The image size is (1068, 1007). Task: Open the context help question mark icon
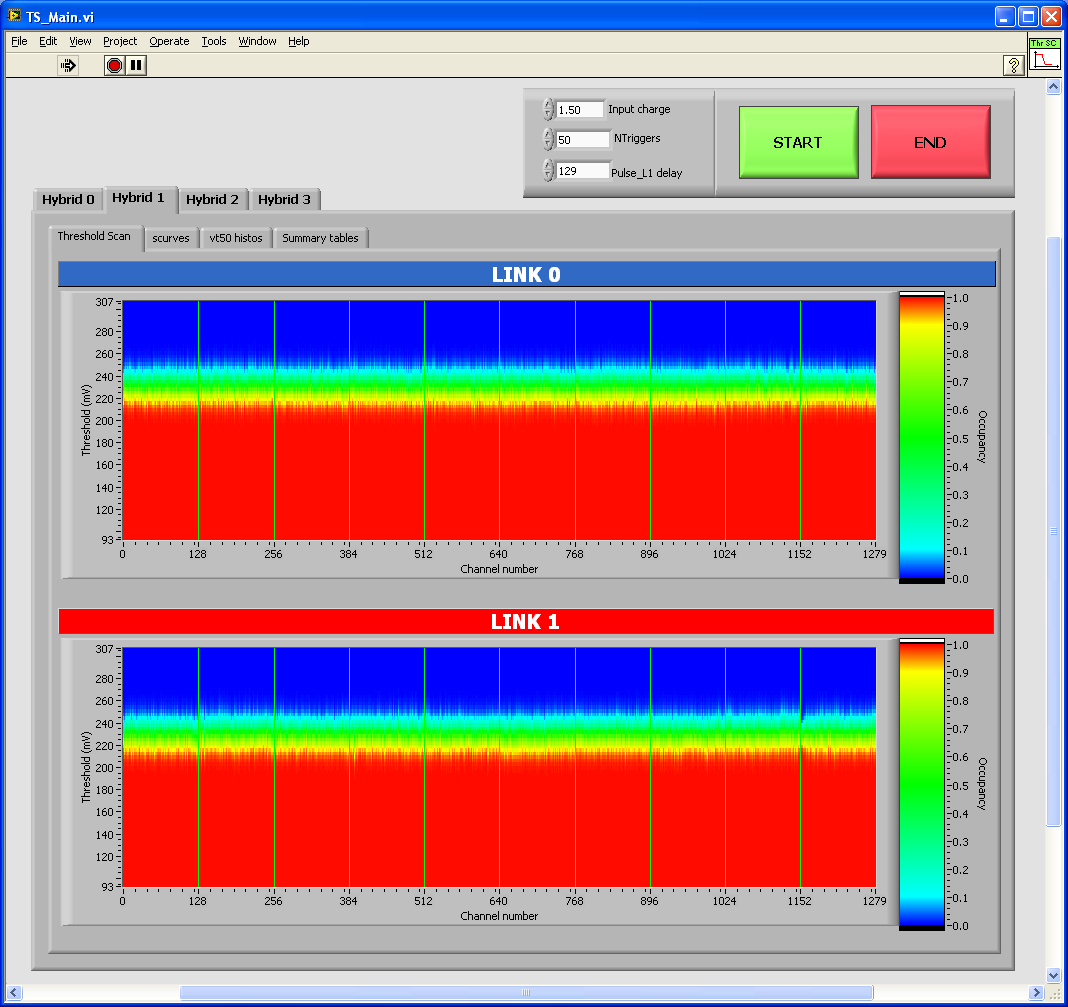click(1013, 65)
